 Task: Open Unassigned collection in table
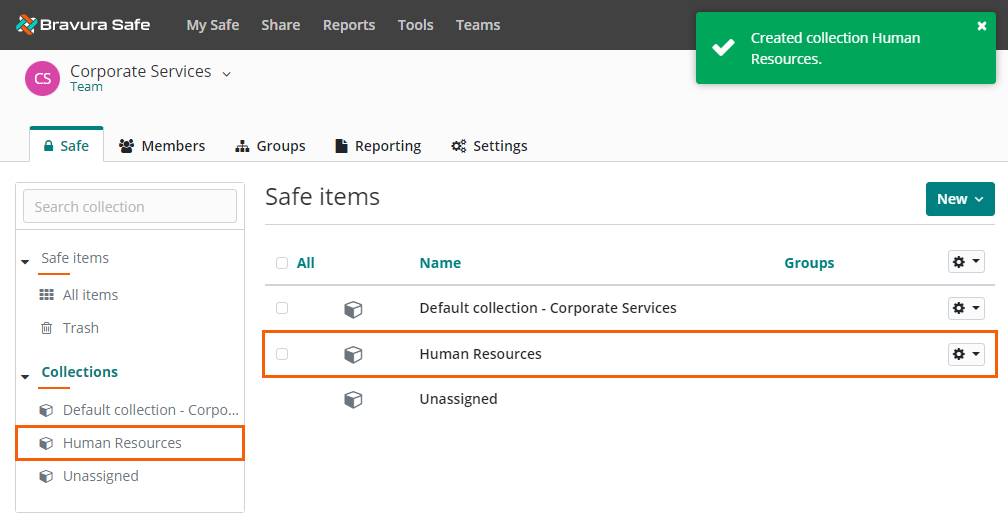458,399
